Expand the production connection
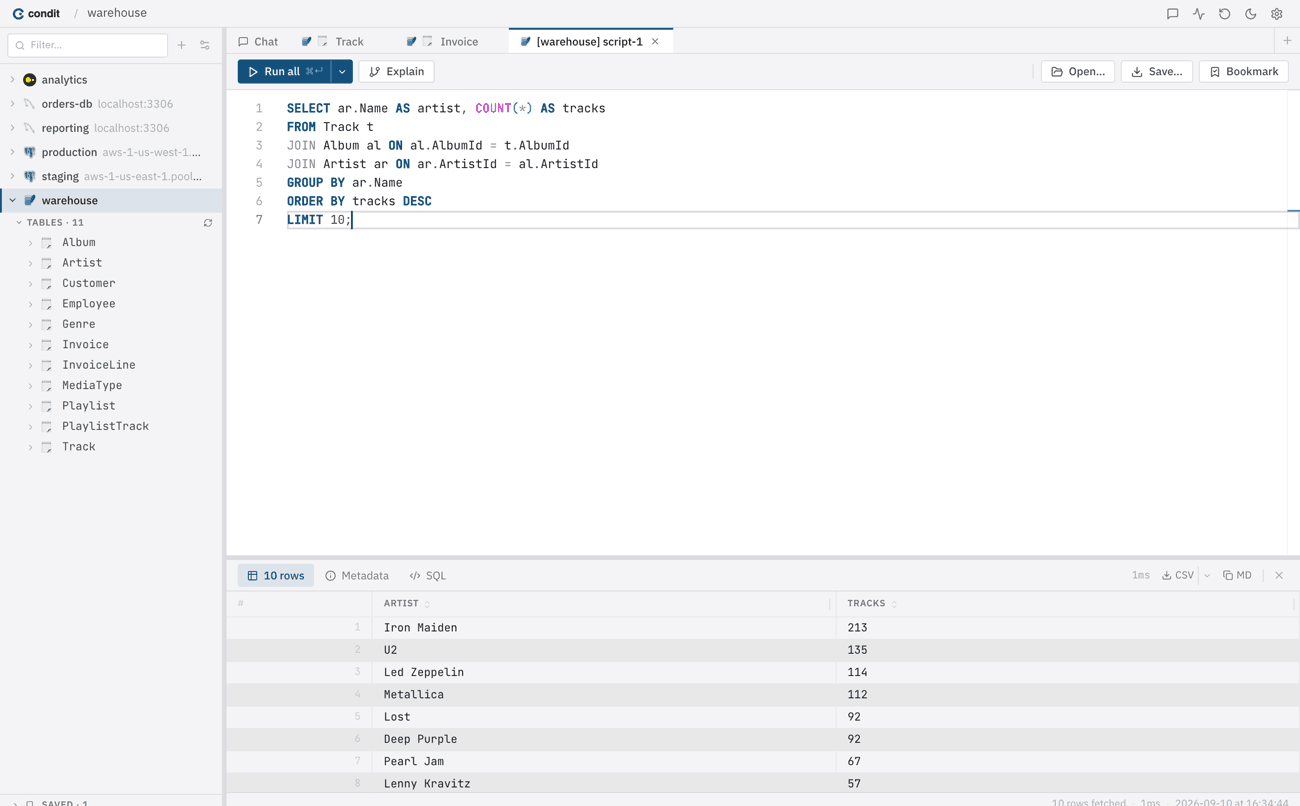Viewport: 1300px width, 806px height. pyautogui.click(x=12, y=152)
